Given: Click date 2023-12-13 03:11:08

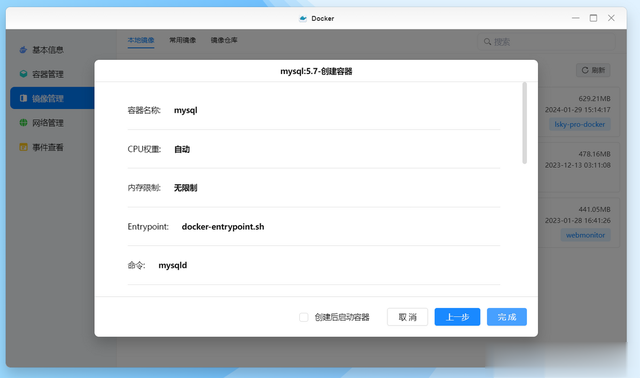Looking at the screenshot, I should pos(578,165).
